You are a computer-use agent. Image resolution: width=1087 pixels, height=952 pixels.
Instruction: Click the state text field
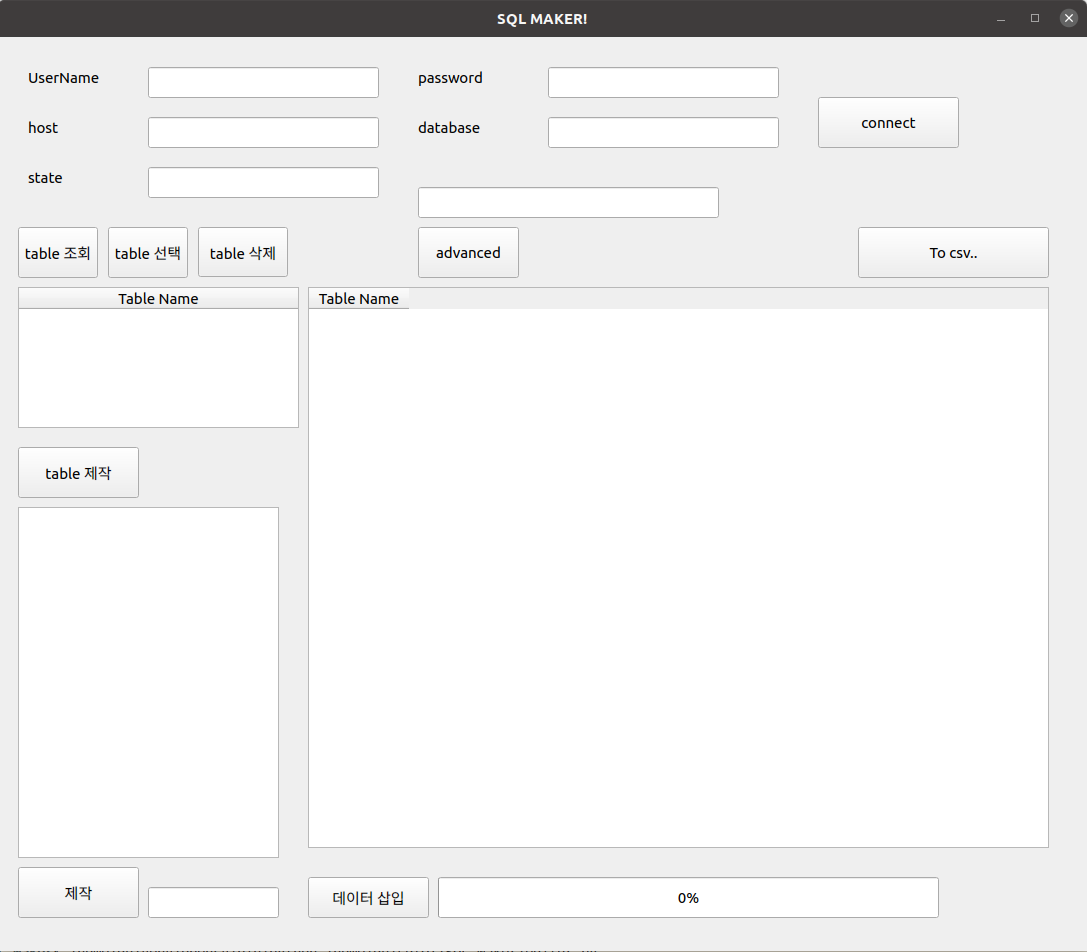pos(263,182)
